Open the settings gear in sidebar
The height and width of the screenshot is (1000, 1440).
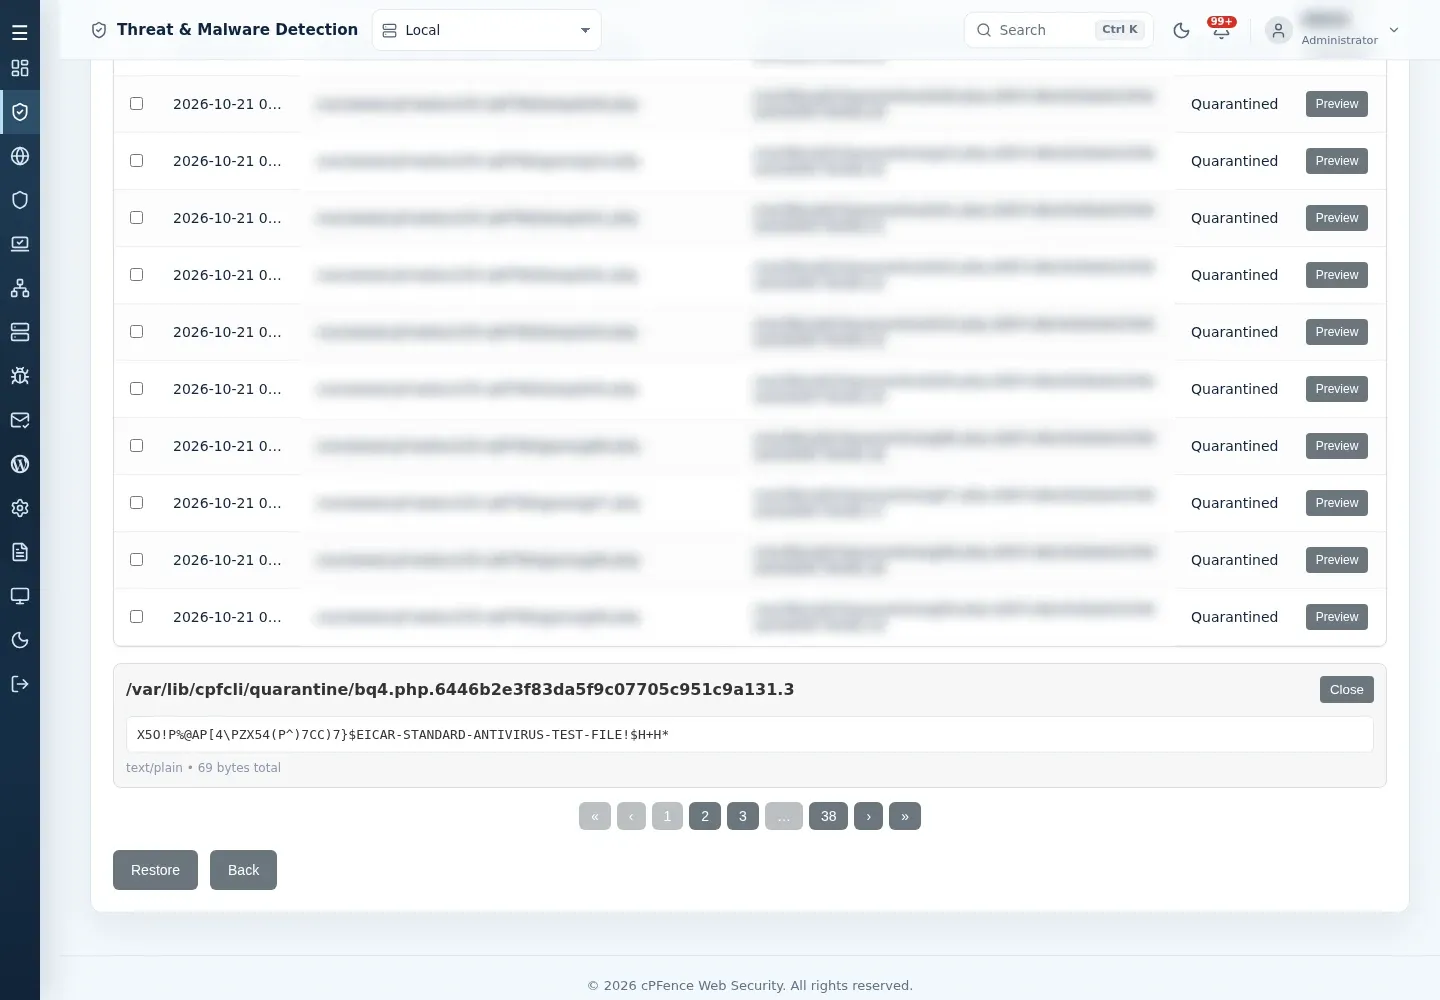(19, 508)
